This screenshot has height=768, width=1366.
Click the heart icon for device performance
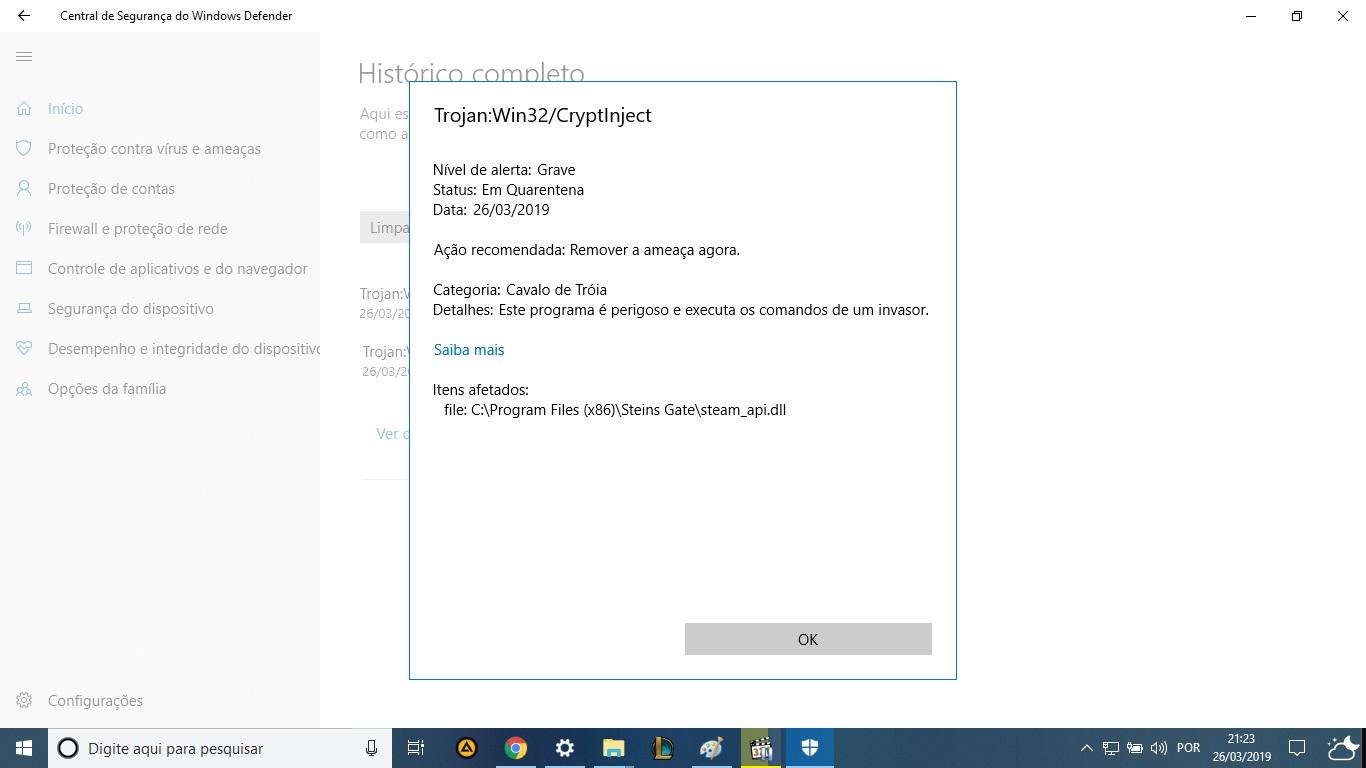click(24, 348)
